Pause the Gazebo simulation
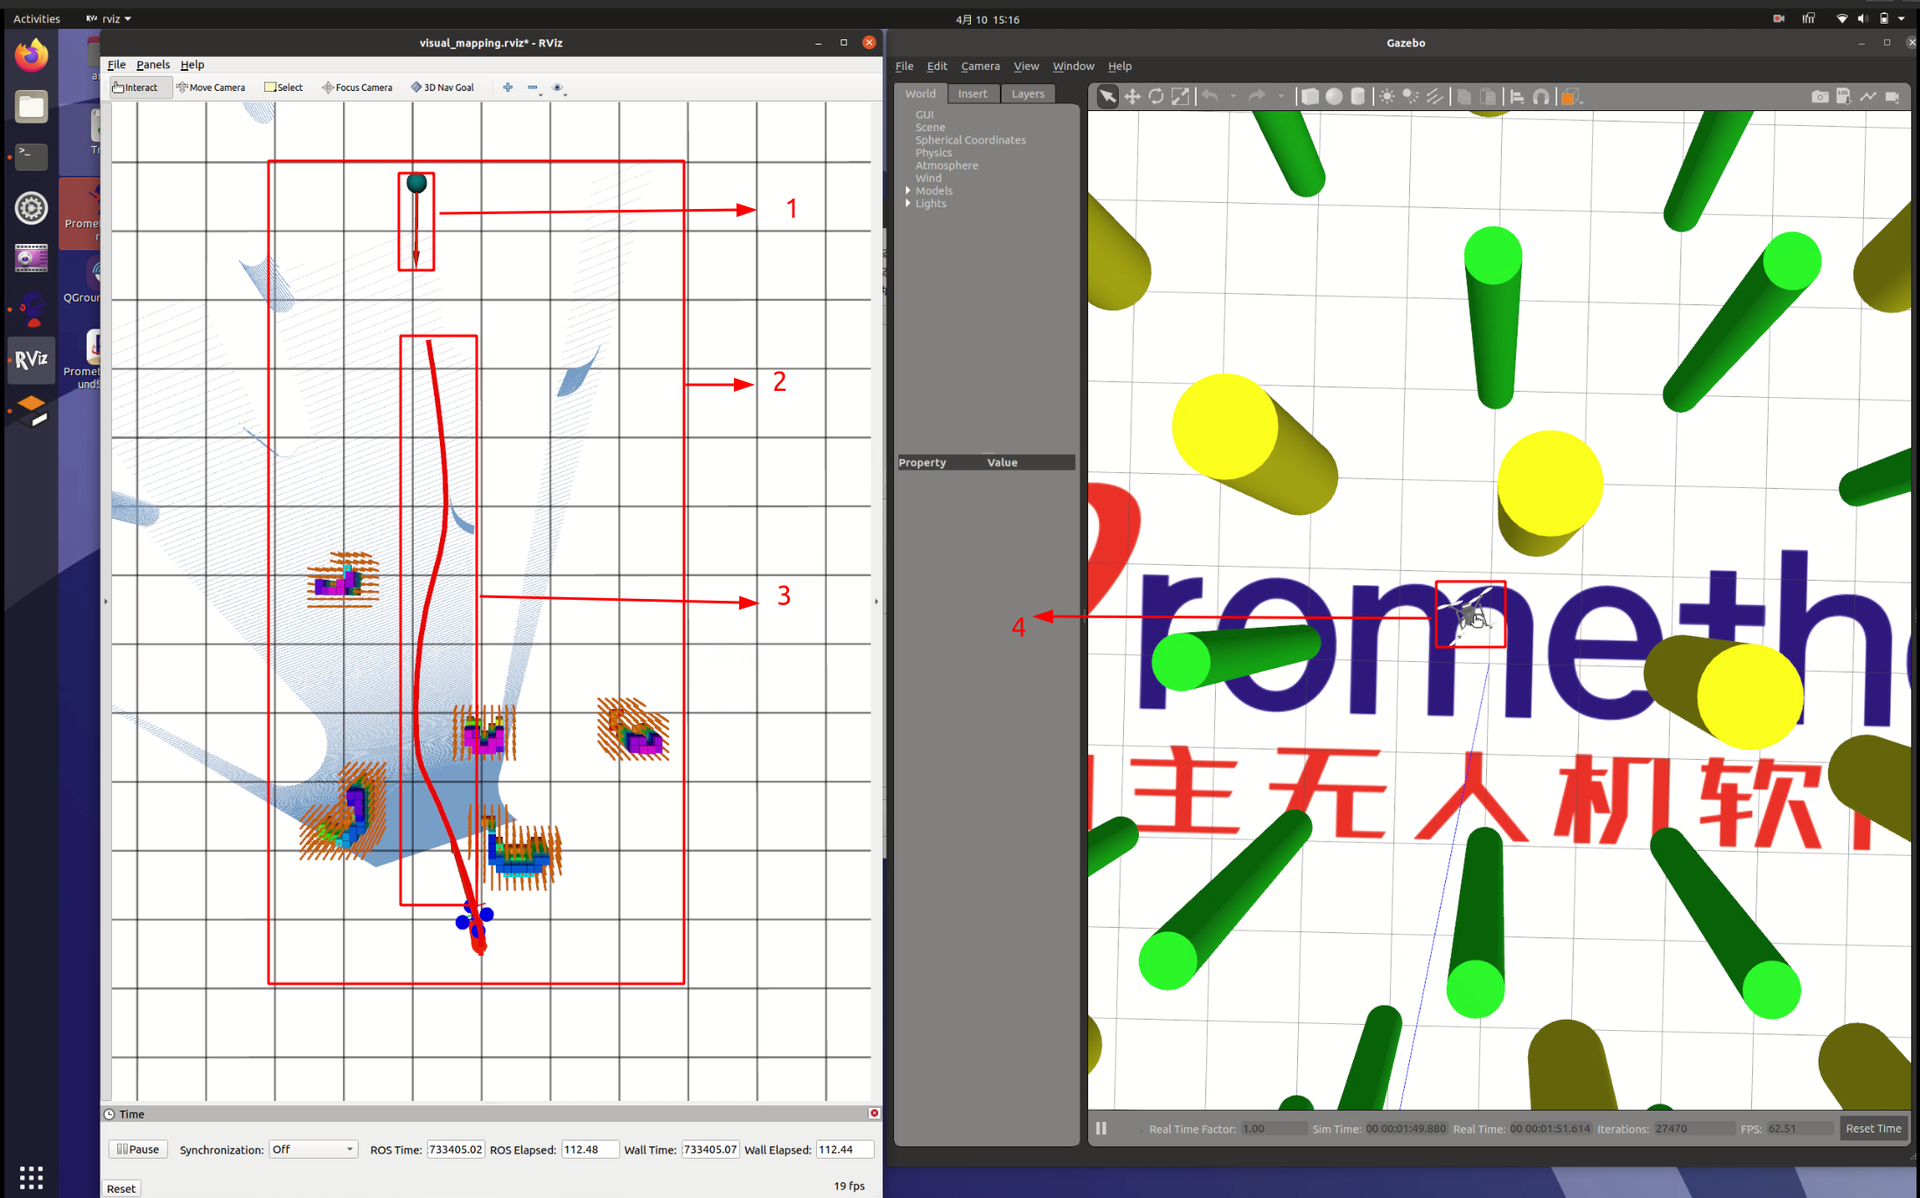Viewport: 1920px width, 1198px height. point(1101,1128)
